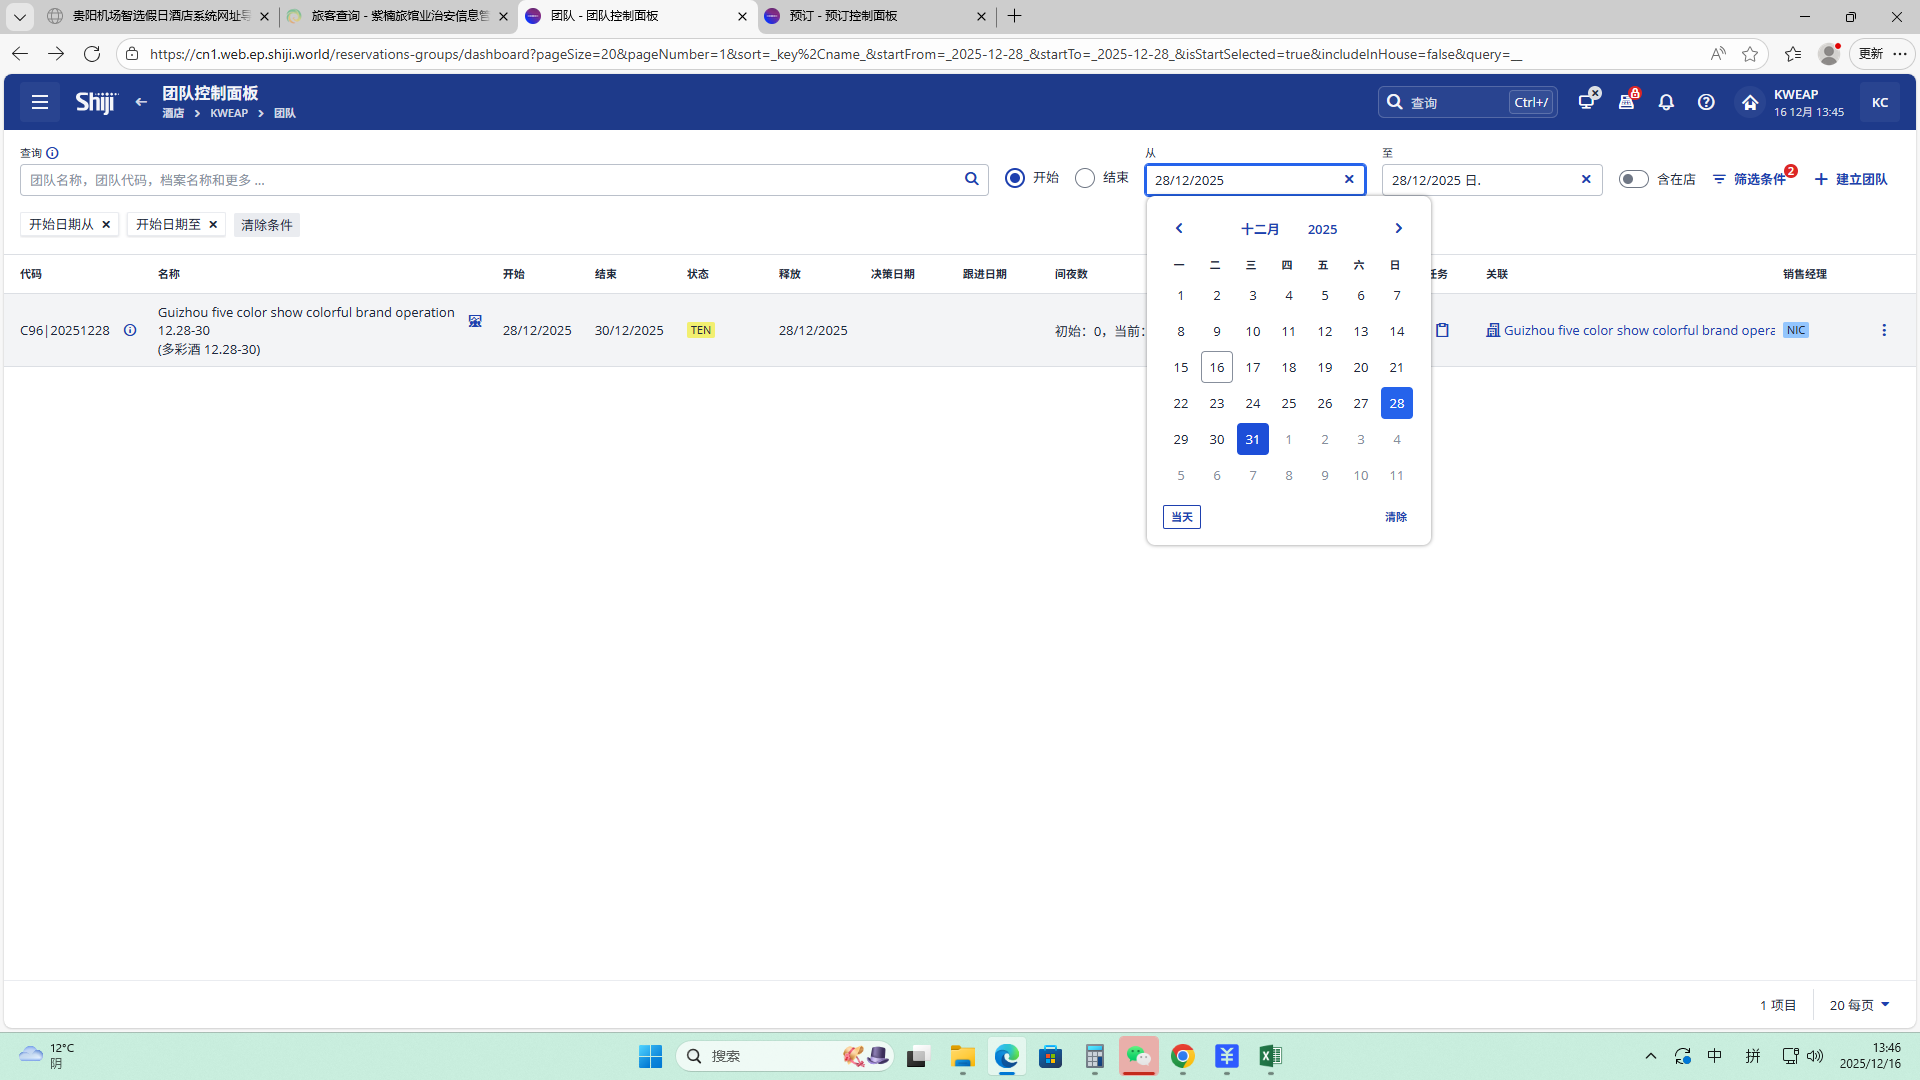Select day 16 in the calendar
Viewport: 1920px width, 1080px height.
(1216, 367)
